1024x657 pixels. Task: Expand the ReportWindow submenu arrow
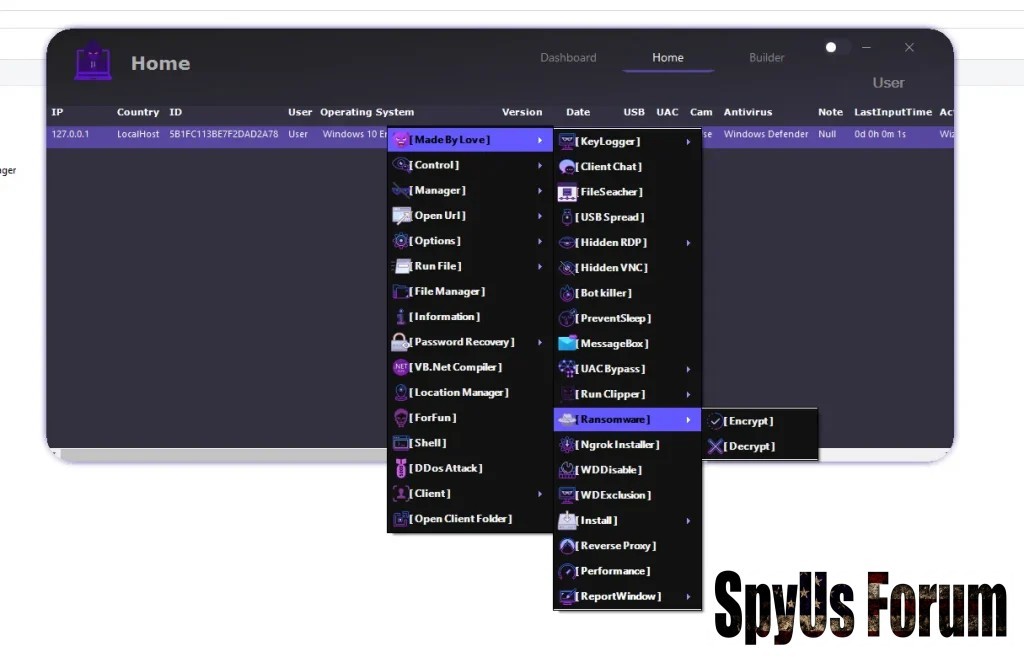(x=688, y=597)
